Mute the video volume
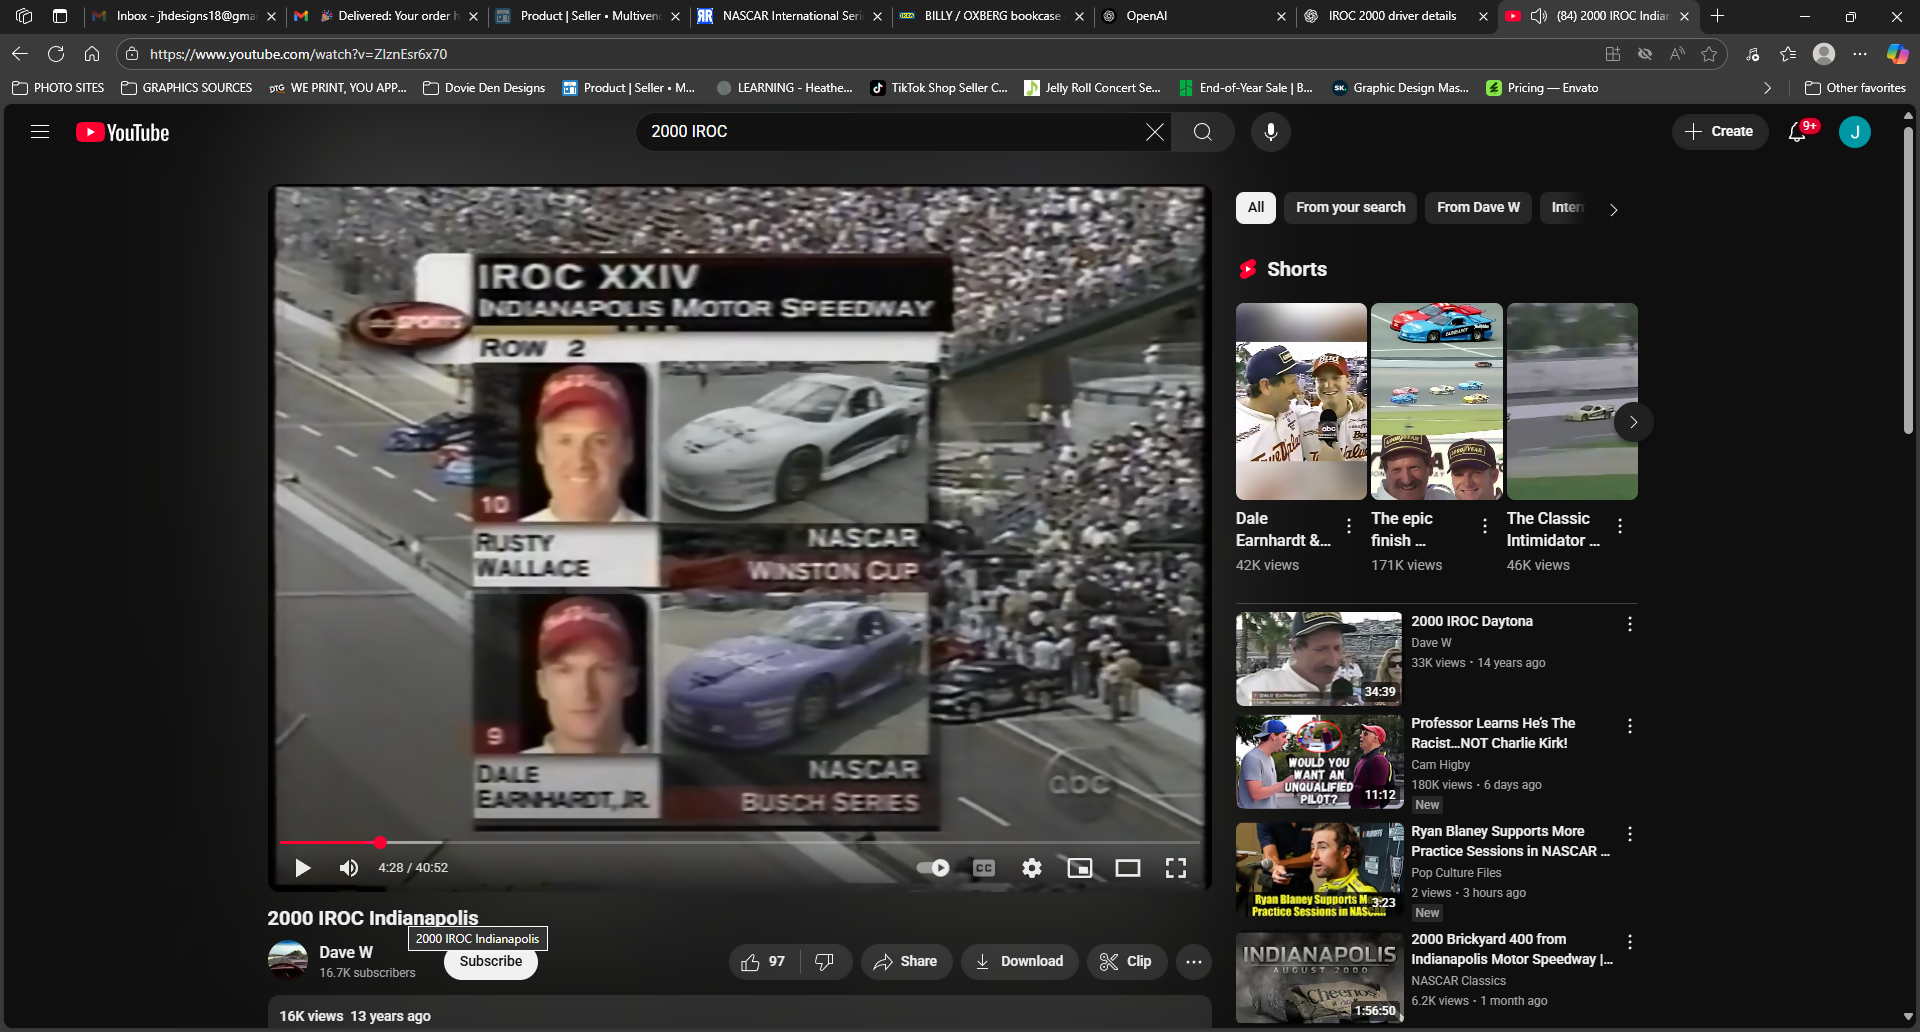1920x1032 pixels. click(348, 868)
